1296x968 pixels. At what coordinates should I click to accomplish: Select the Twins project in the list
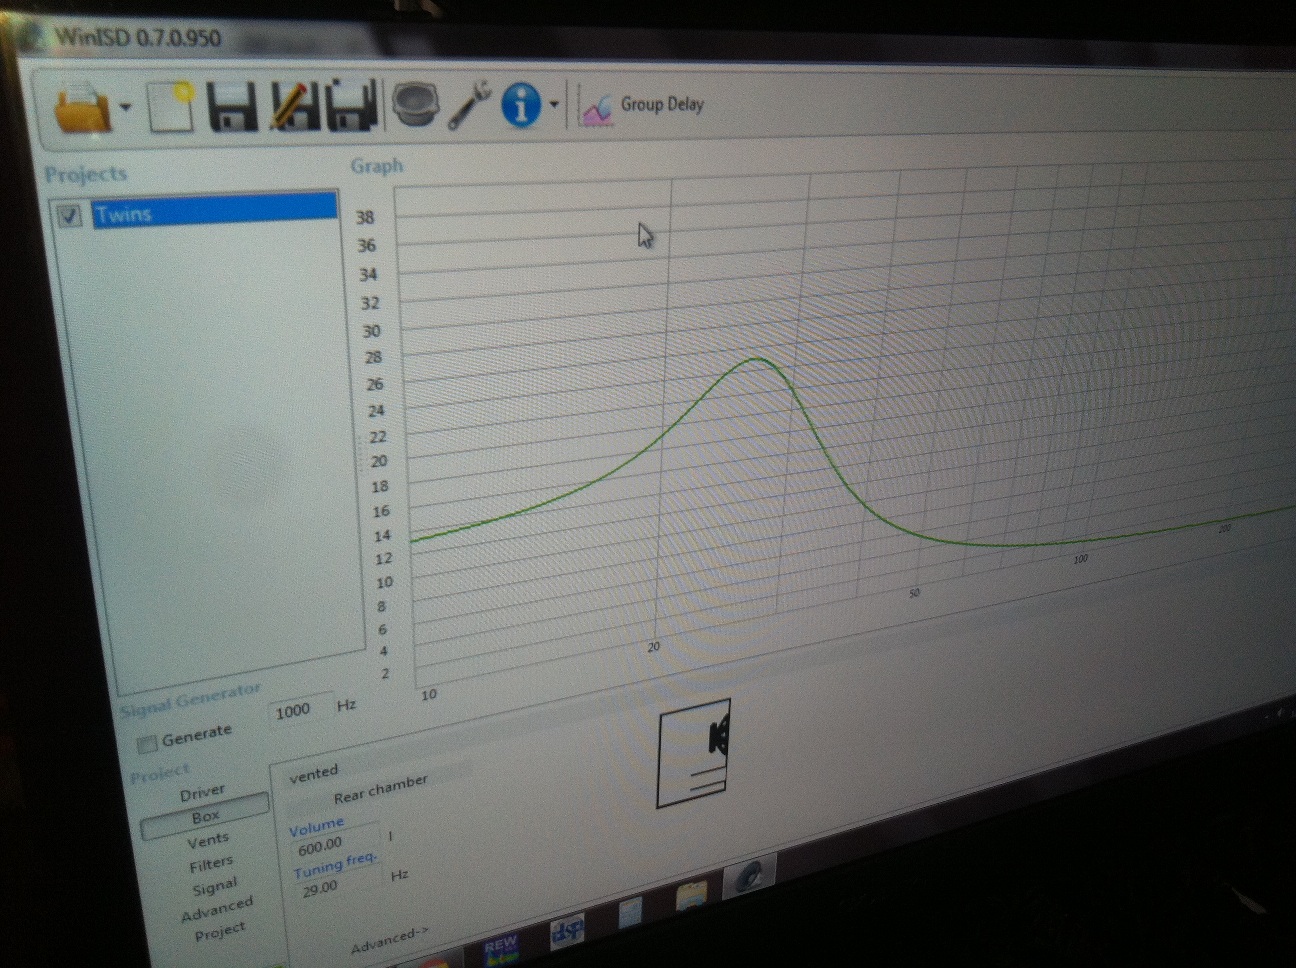point(214,211)
